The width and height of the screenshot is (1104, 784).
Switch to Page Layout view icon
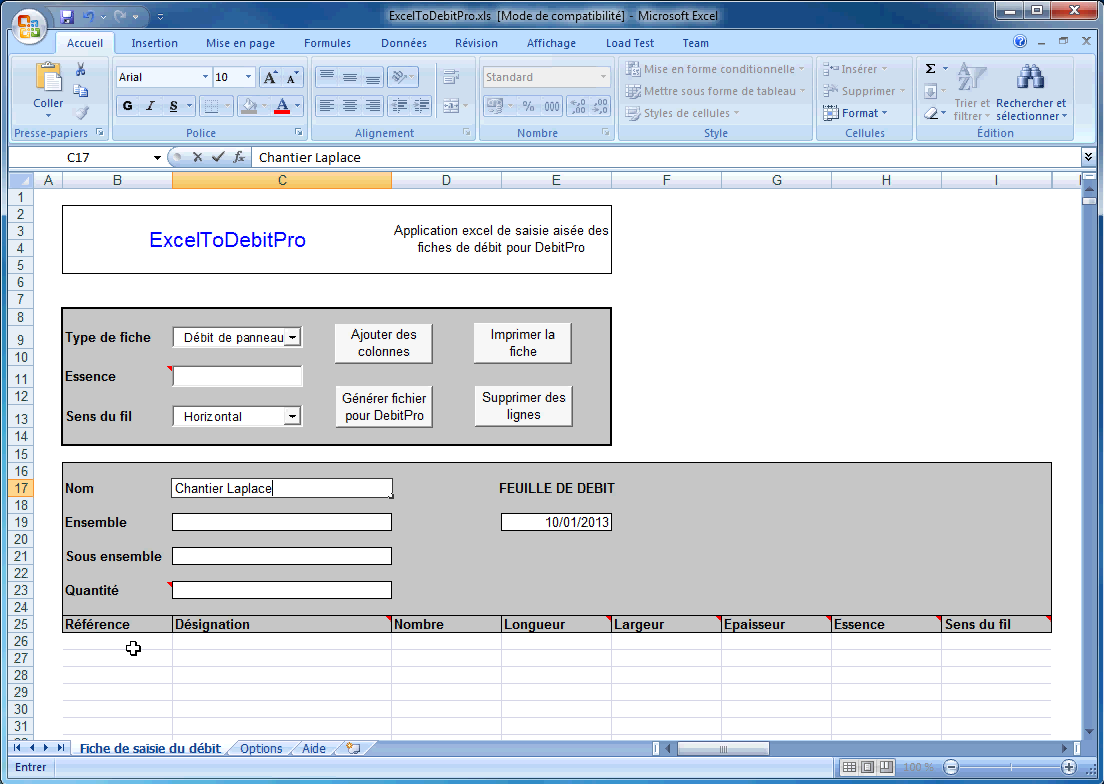868,767
